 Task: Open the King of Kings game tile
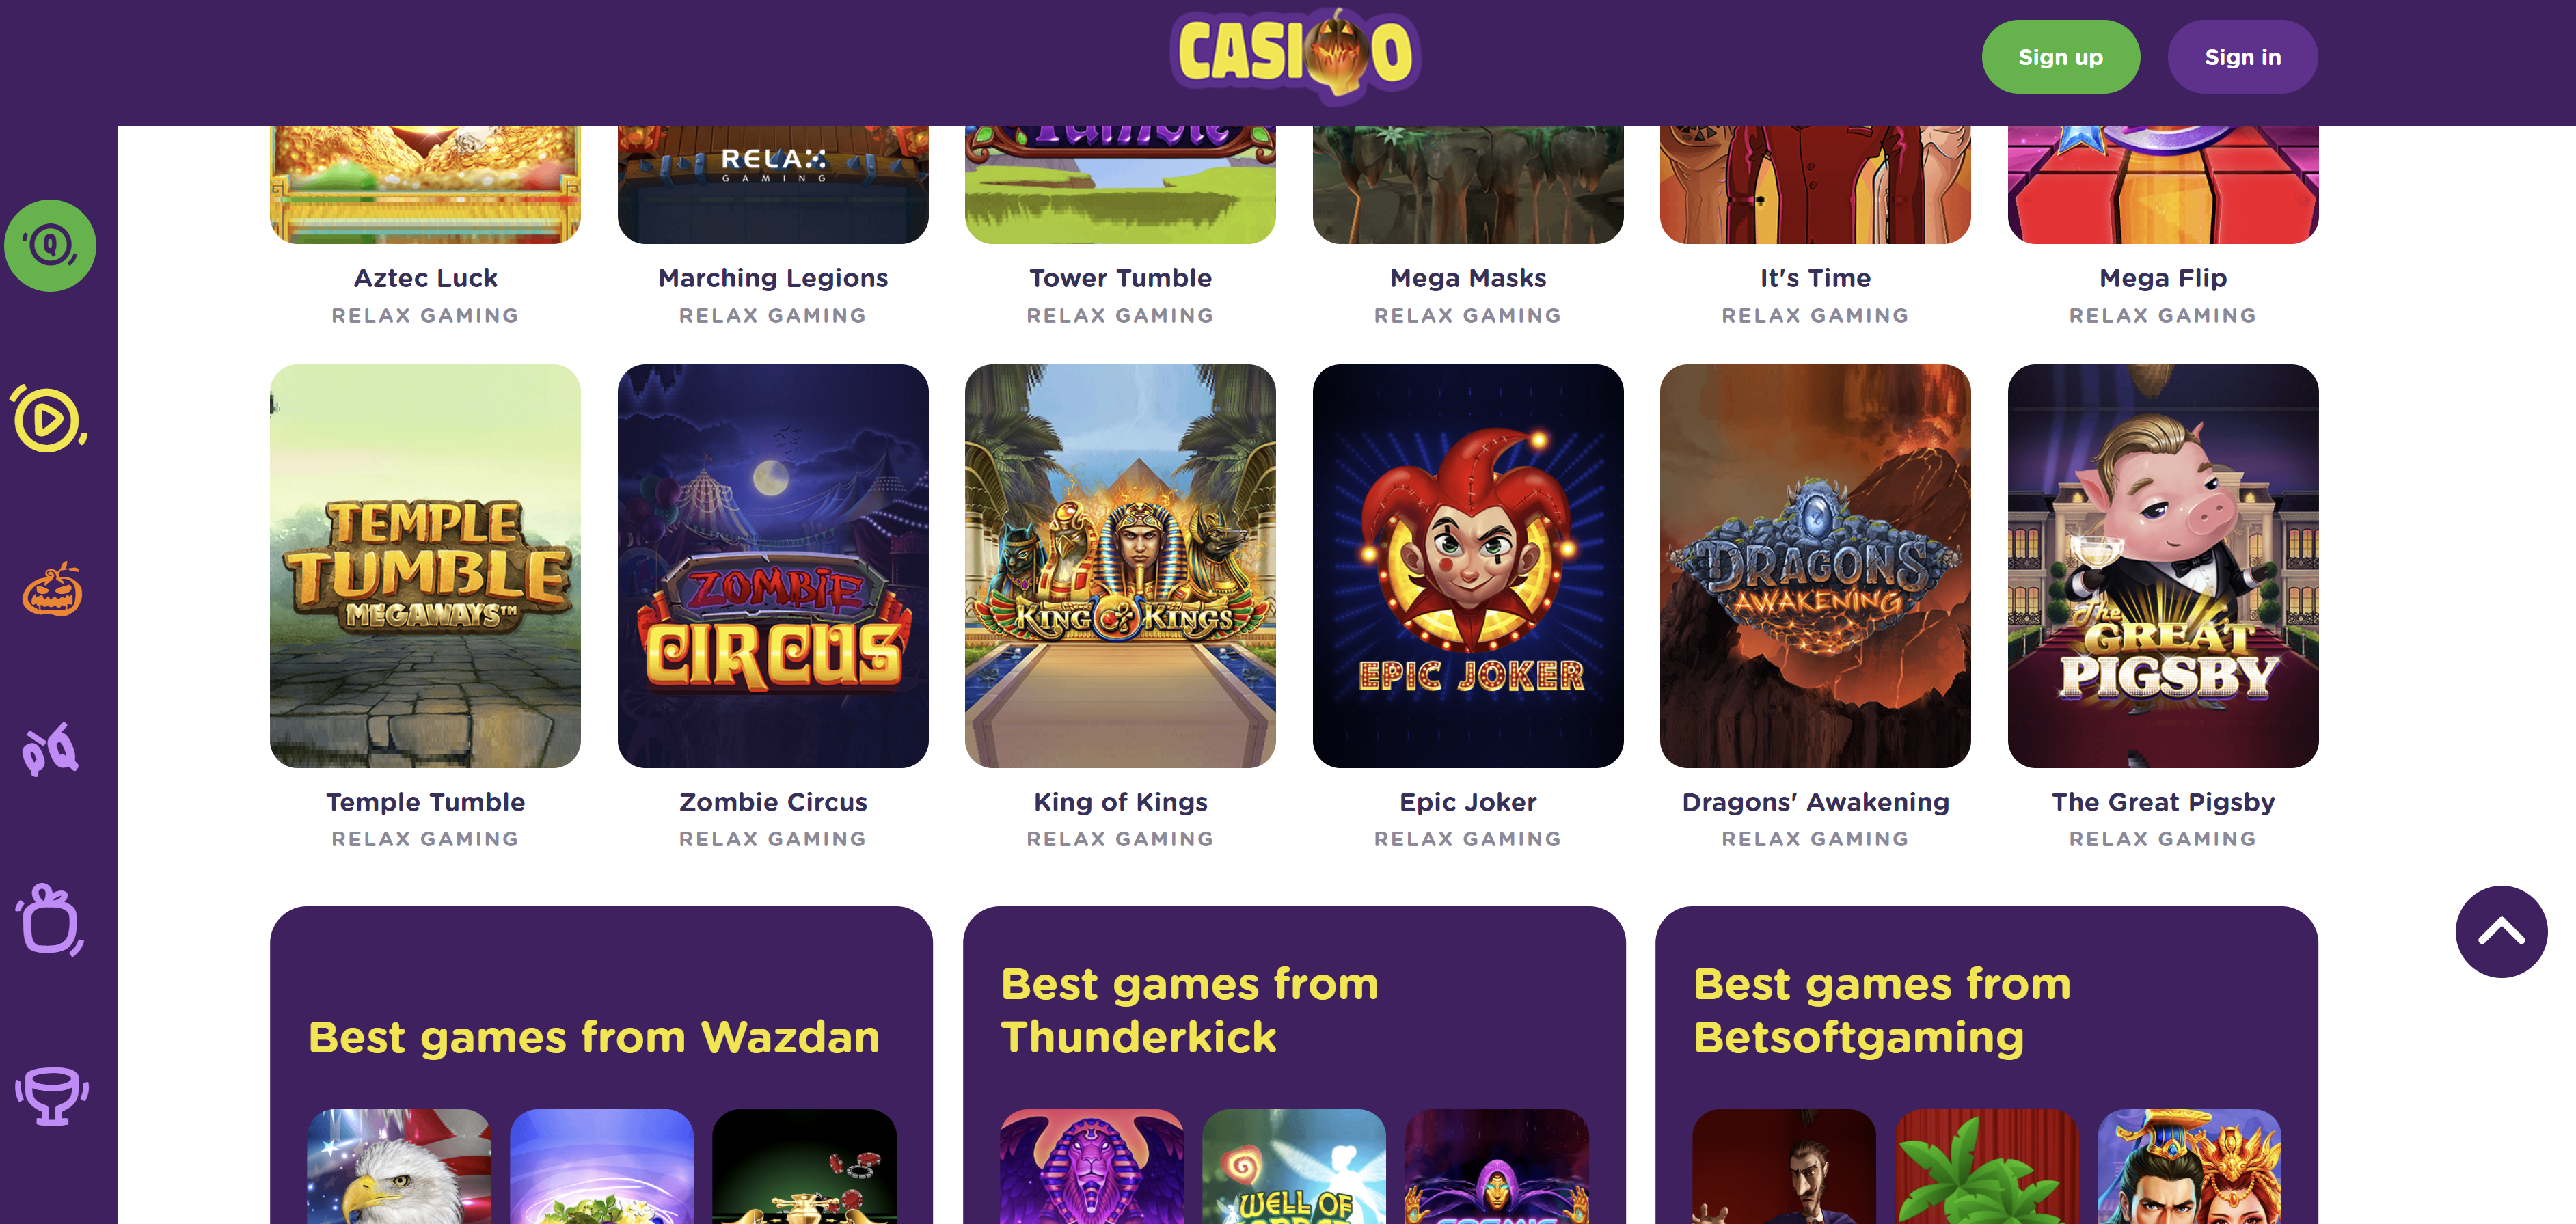coord(1120,566)
